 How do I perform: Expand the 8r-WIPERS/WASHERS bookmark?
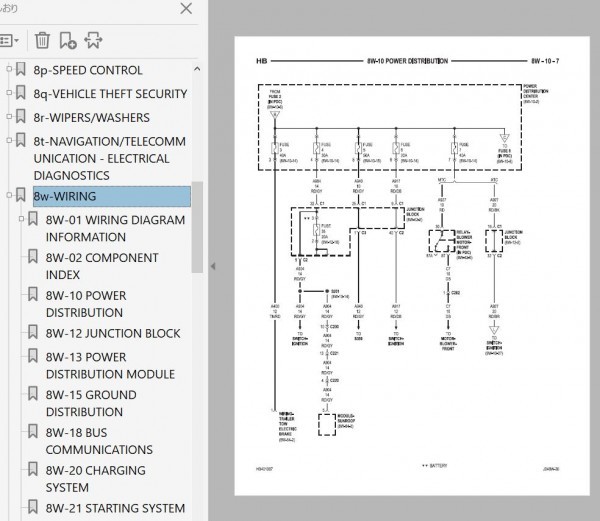[x=9, y=116]
